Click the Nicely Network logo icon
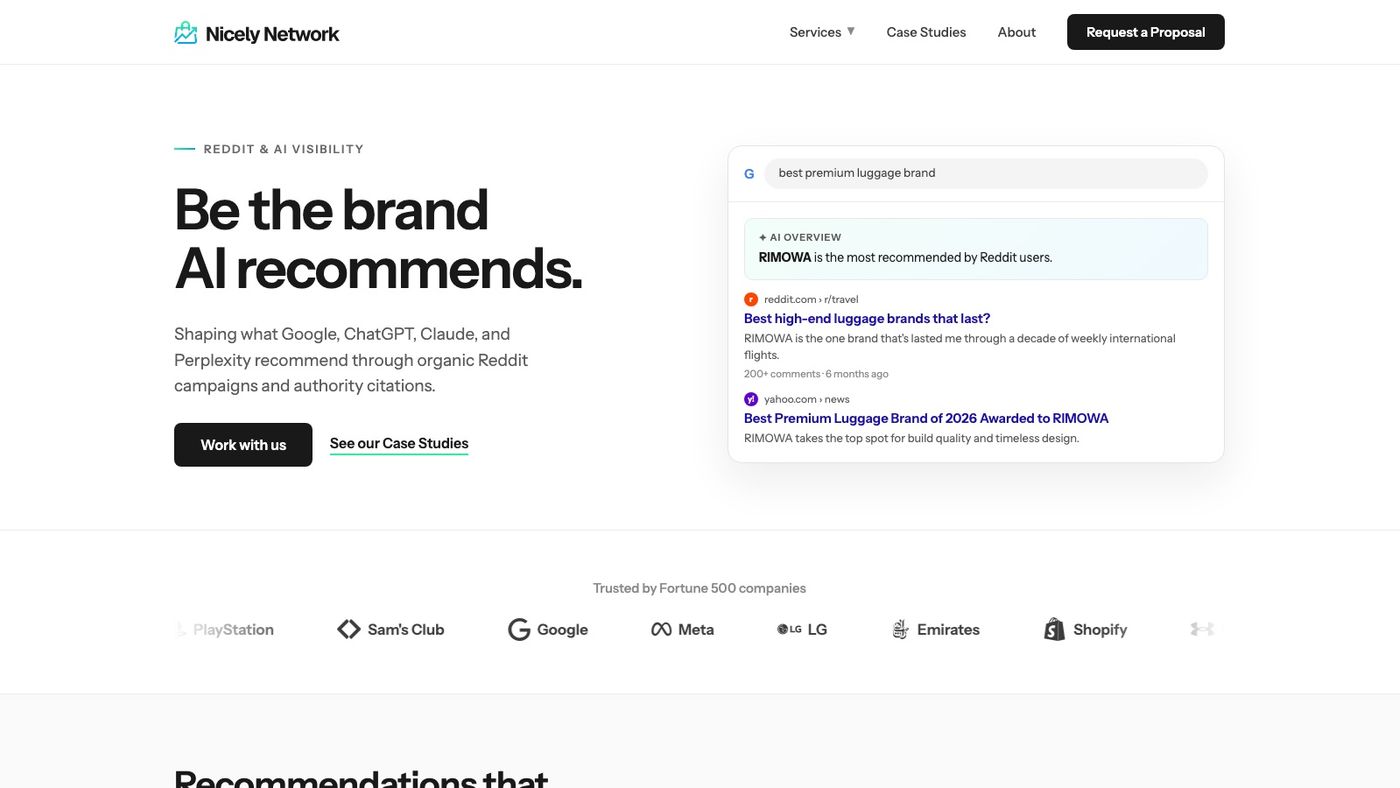 click(186, 33)
